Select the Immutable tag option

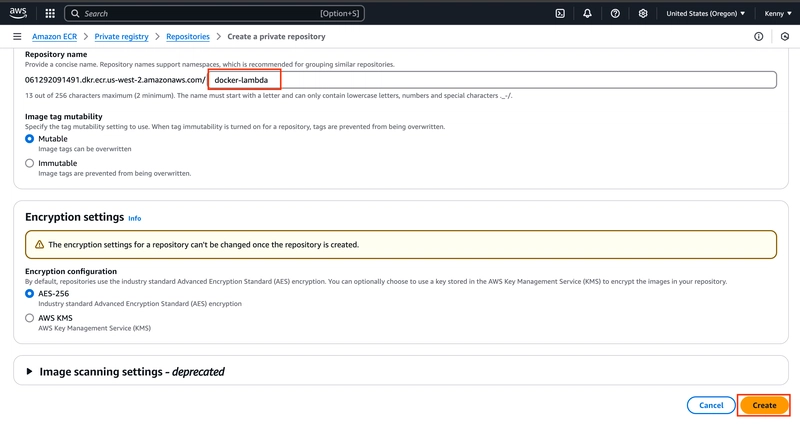30,163
